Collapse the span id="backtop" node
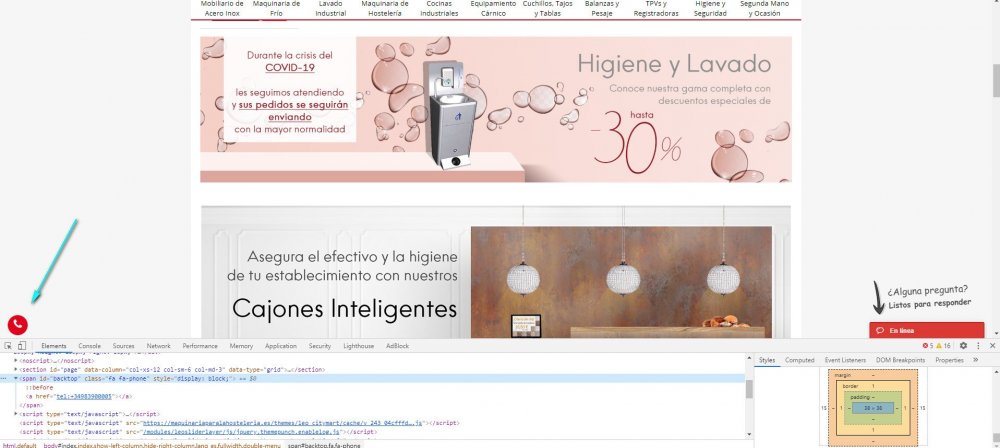This screenshot has width=1000, height=448. (16, 378)
